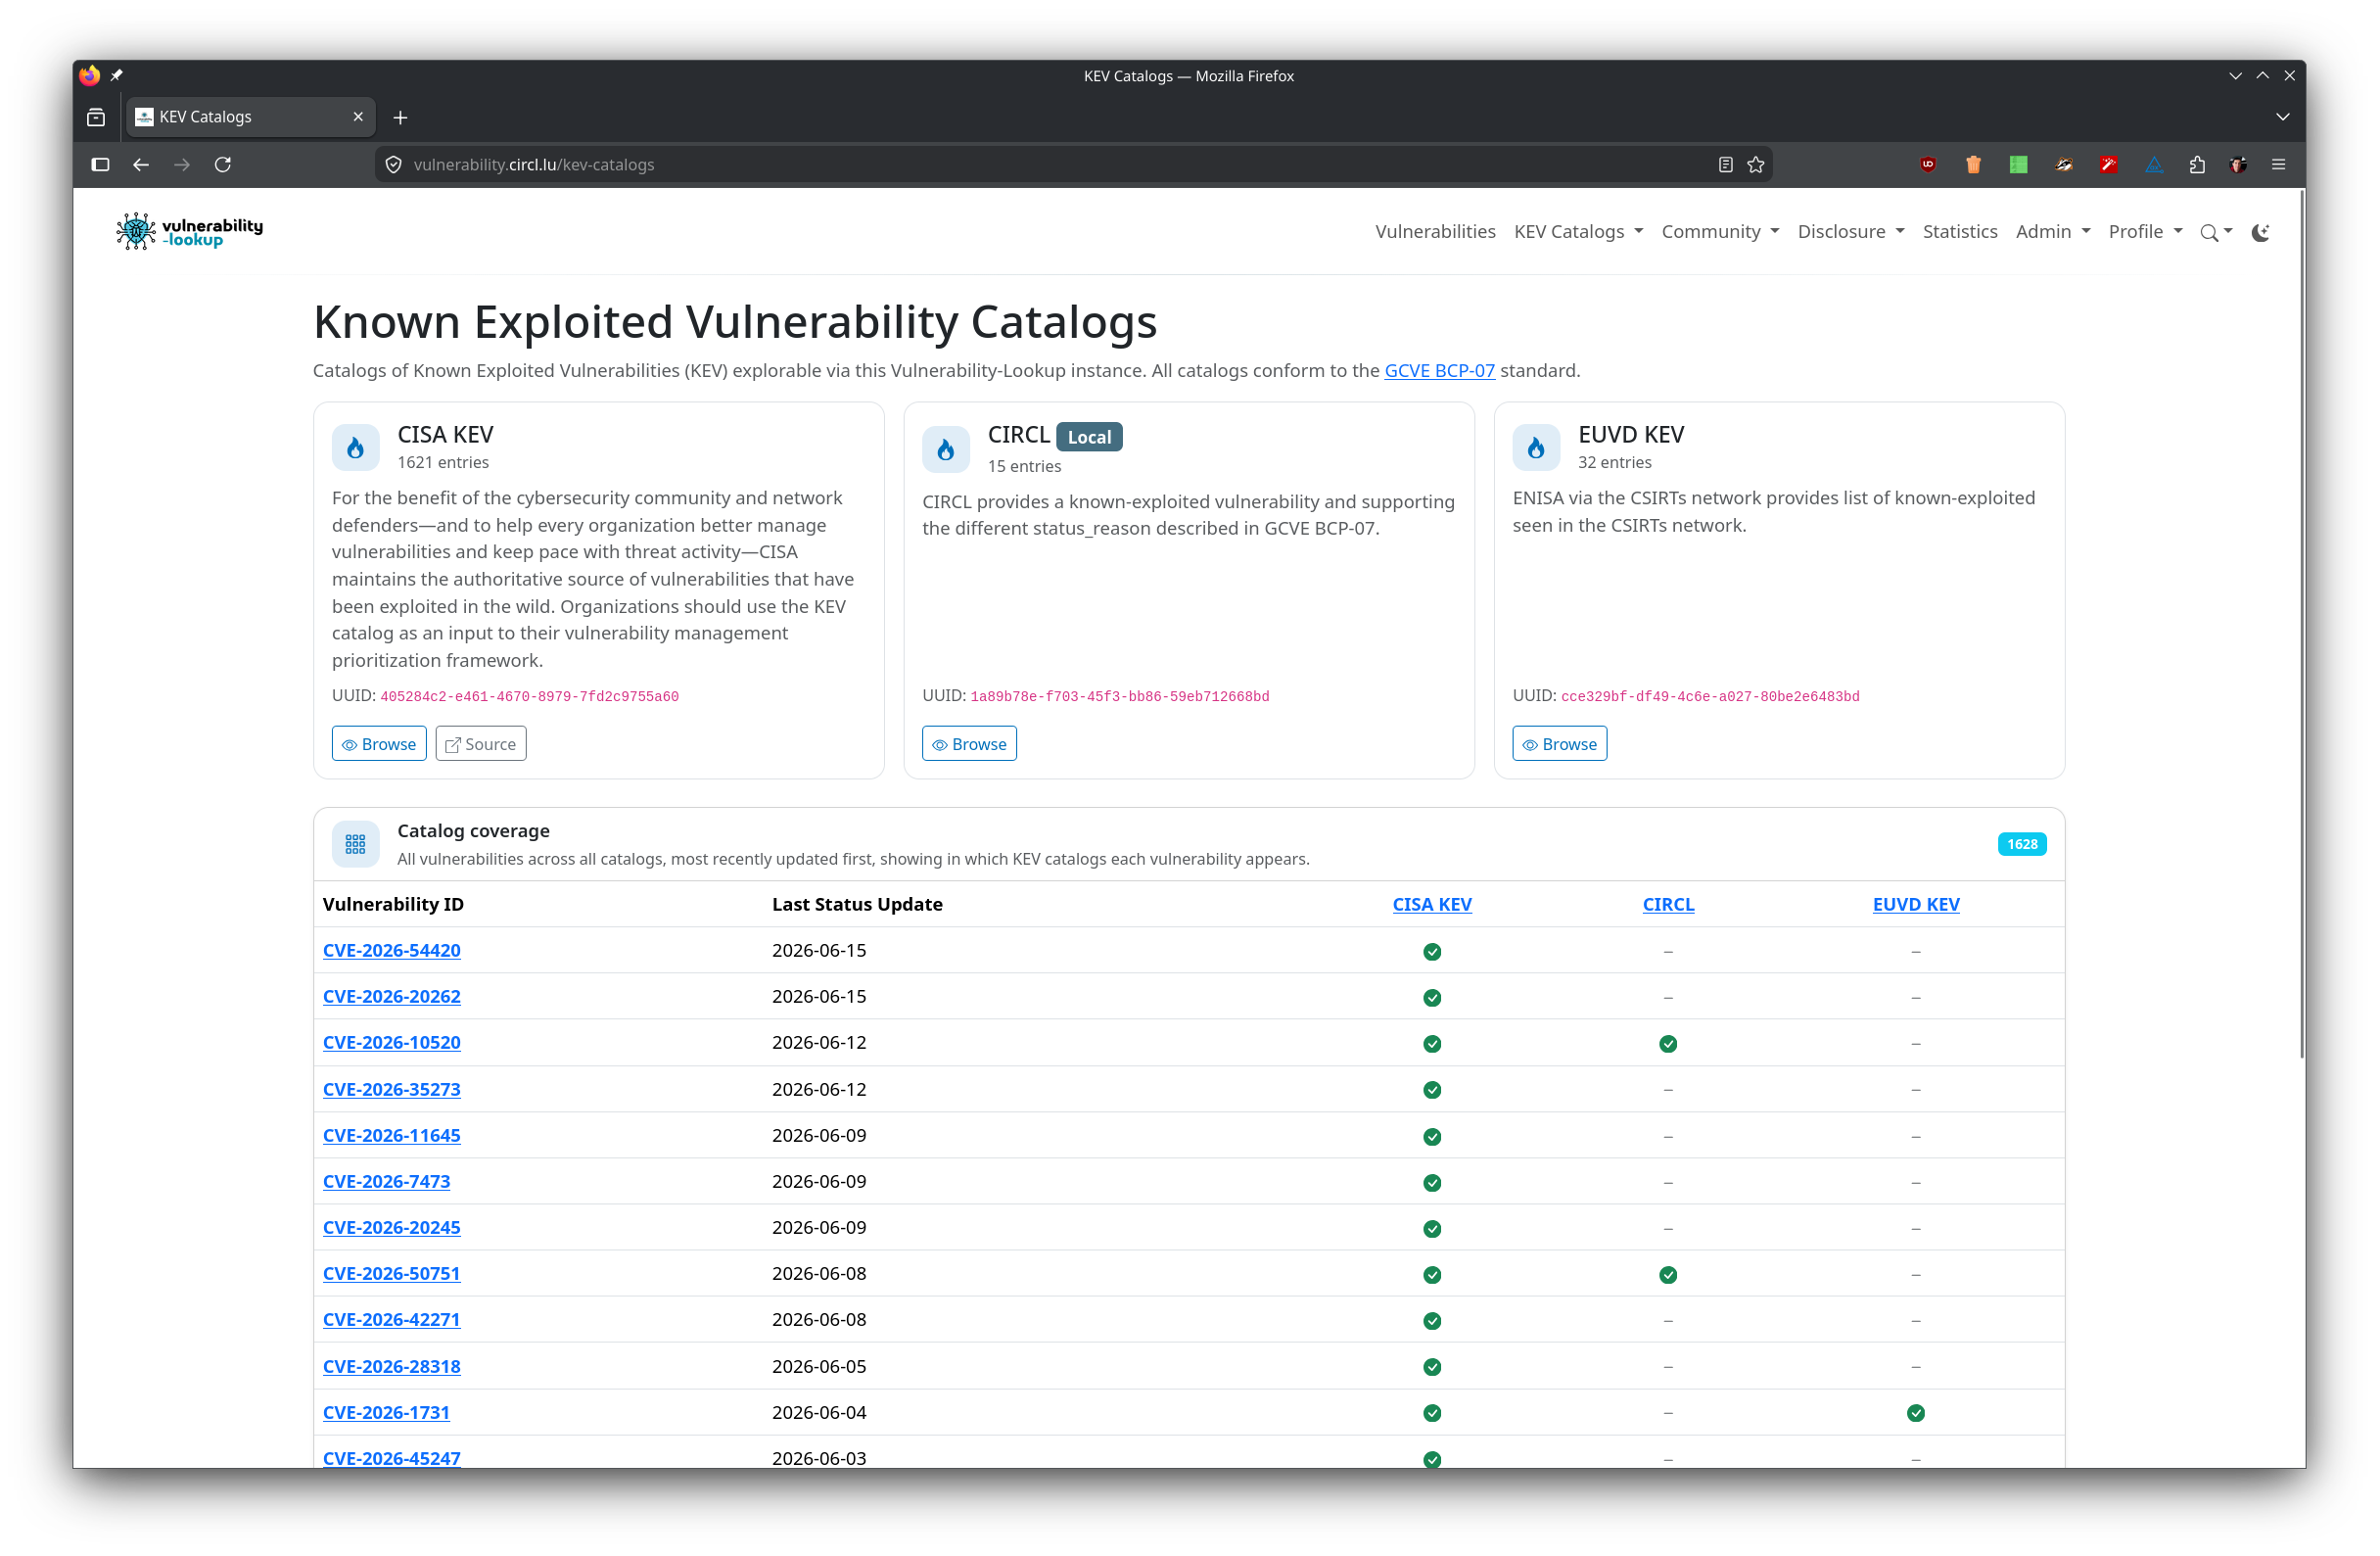Open the Firefox hamburger menu
This screenshot has height=1556, width=2380.
pyautogui.click(x=2279, y=164)
